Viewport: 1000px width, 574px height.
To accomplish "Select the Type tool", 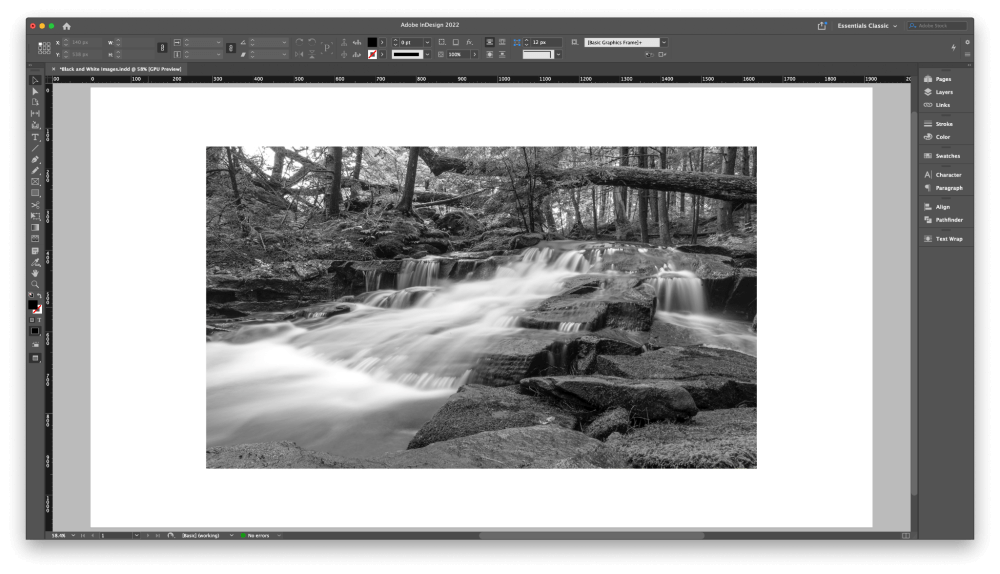I will (x=35, y=137).
